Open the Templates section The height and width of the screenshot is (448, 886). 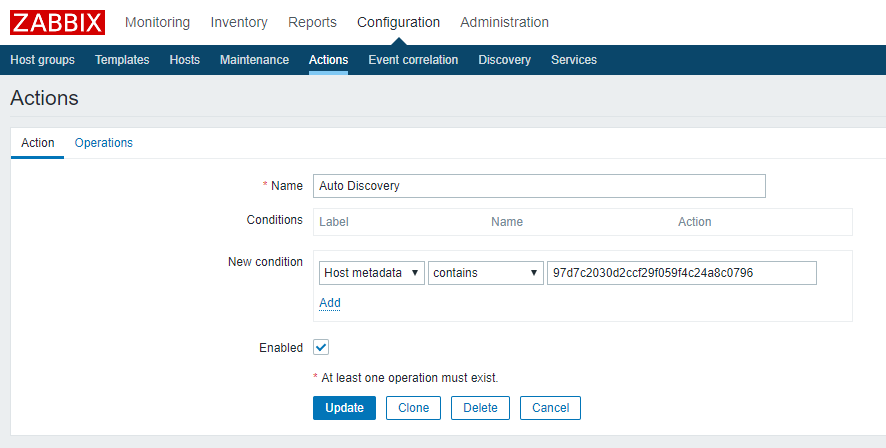coord(122,60)
